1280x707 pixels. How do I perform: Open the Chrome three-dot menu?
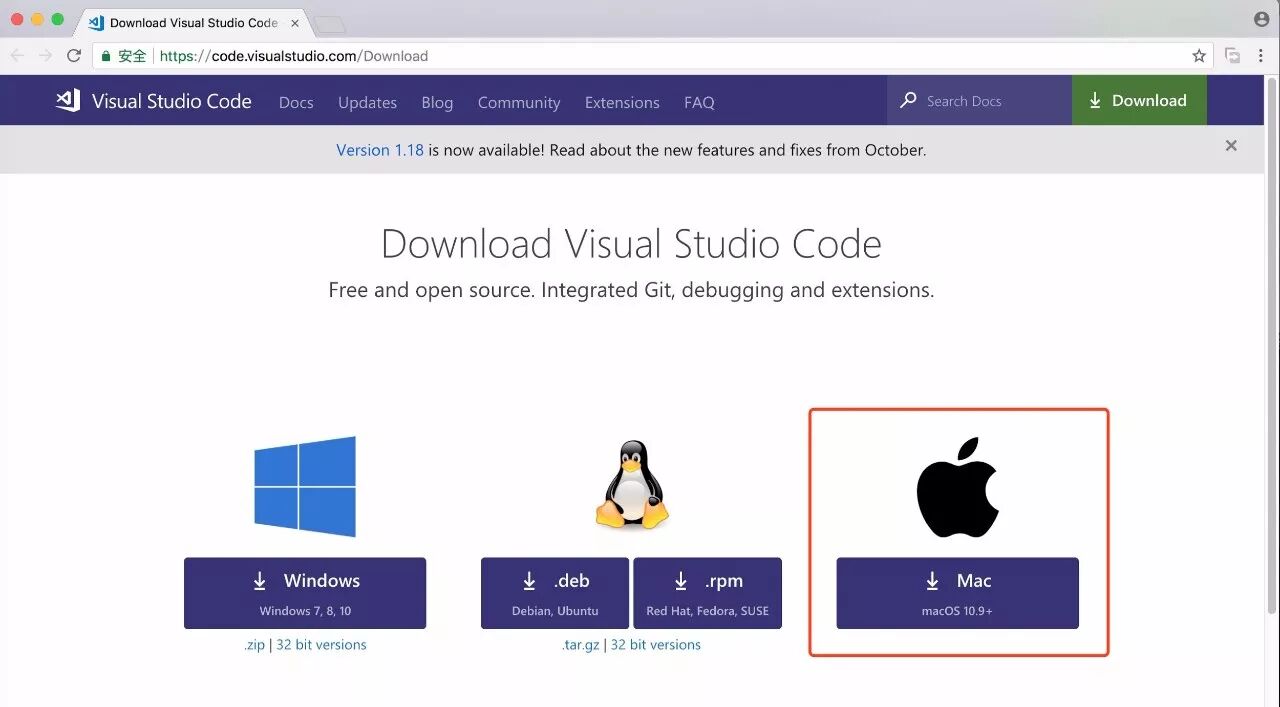coord(1262,56)
